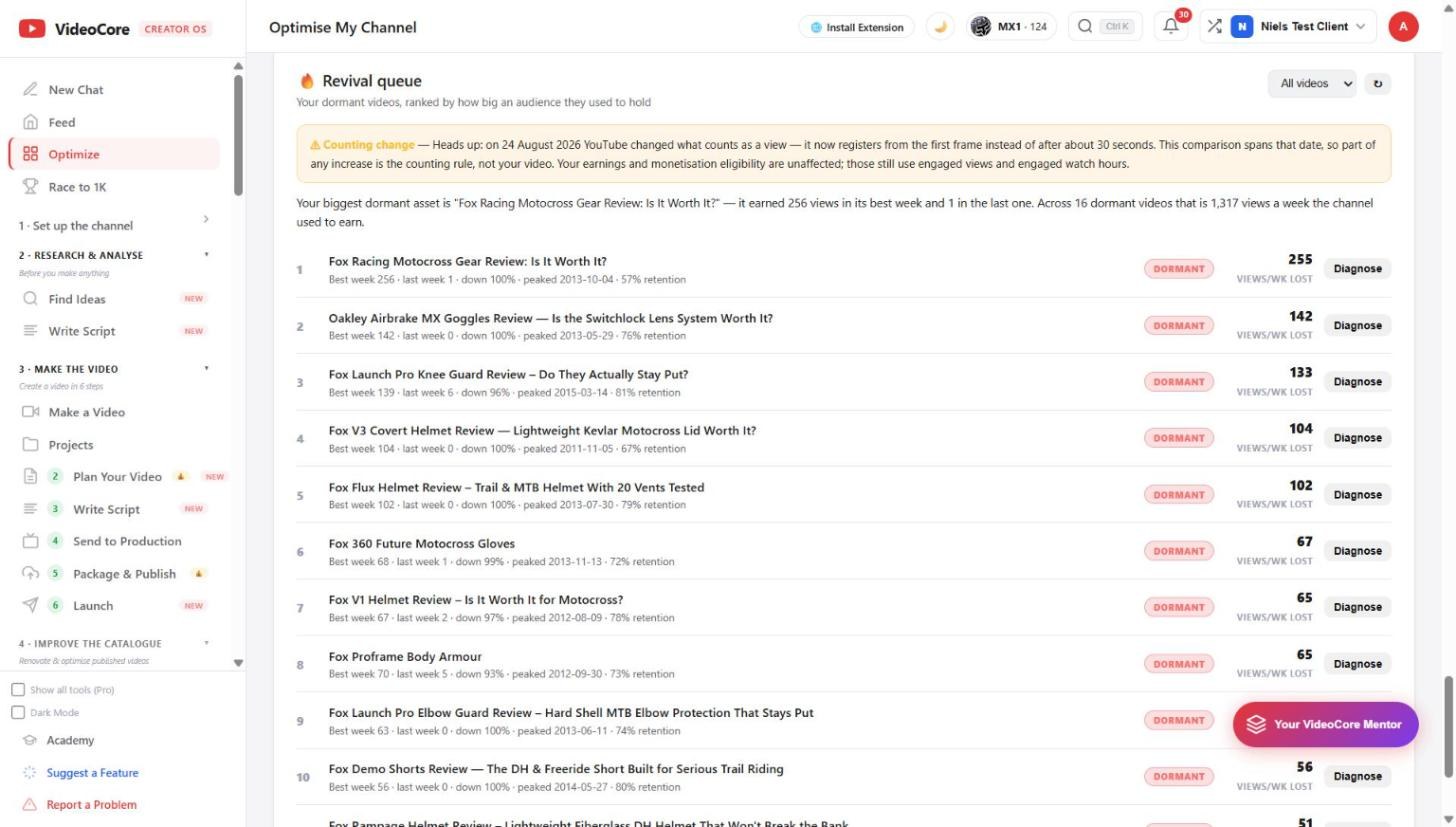Open Your VideoCore Mentor button
Screen dimensions: 1456x827
(x=1325, y=724)
